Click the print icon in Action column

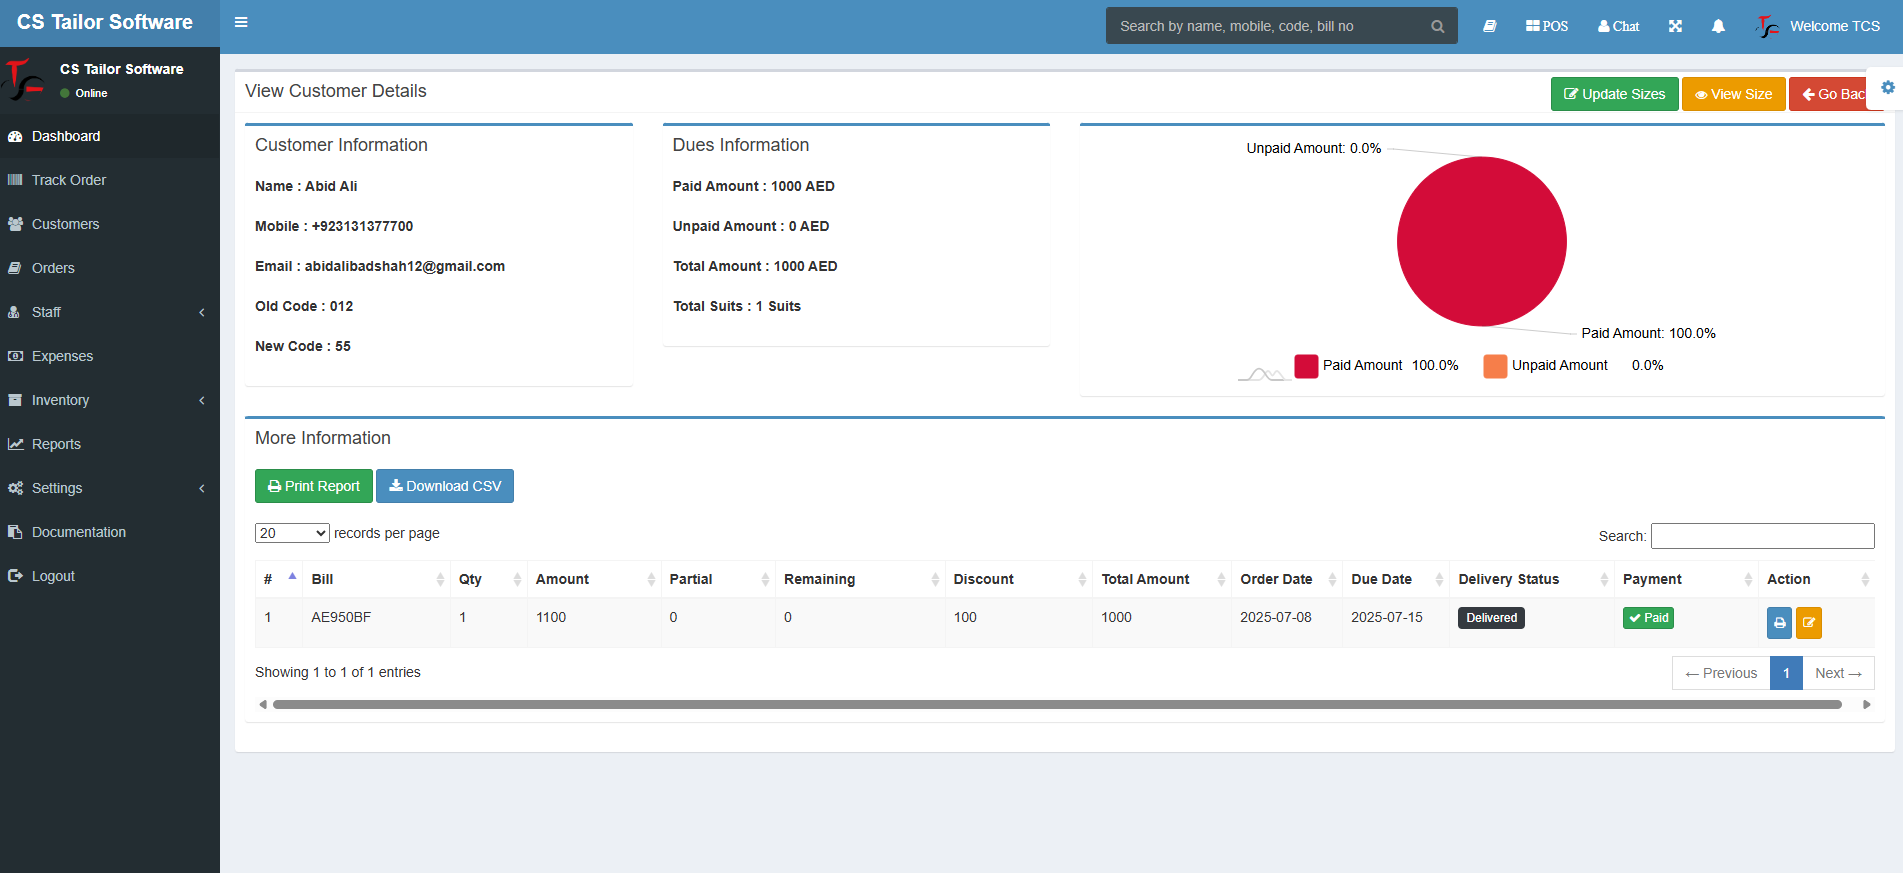tap(1779, 622)
